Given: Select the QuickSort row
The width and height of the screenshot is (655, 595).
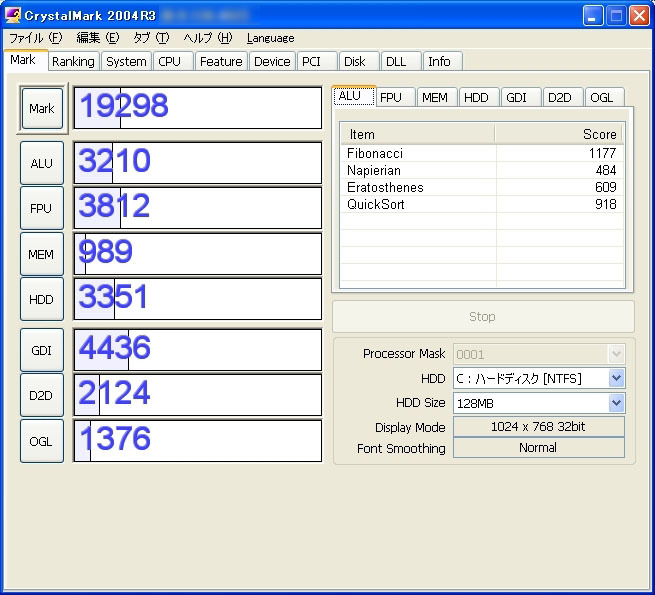Looking at the screenshot, I should pos(482,204).
